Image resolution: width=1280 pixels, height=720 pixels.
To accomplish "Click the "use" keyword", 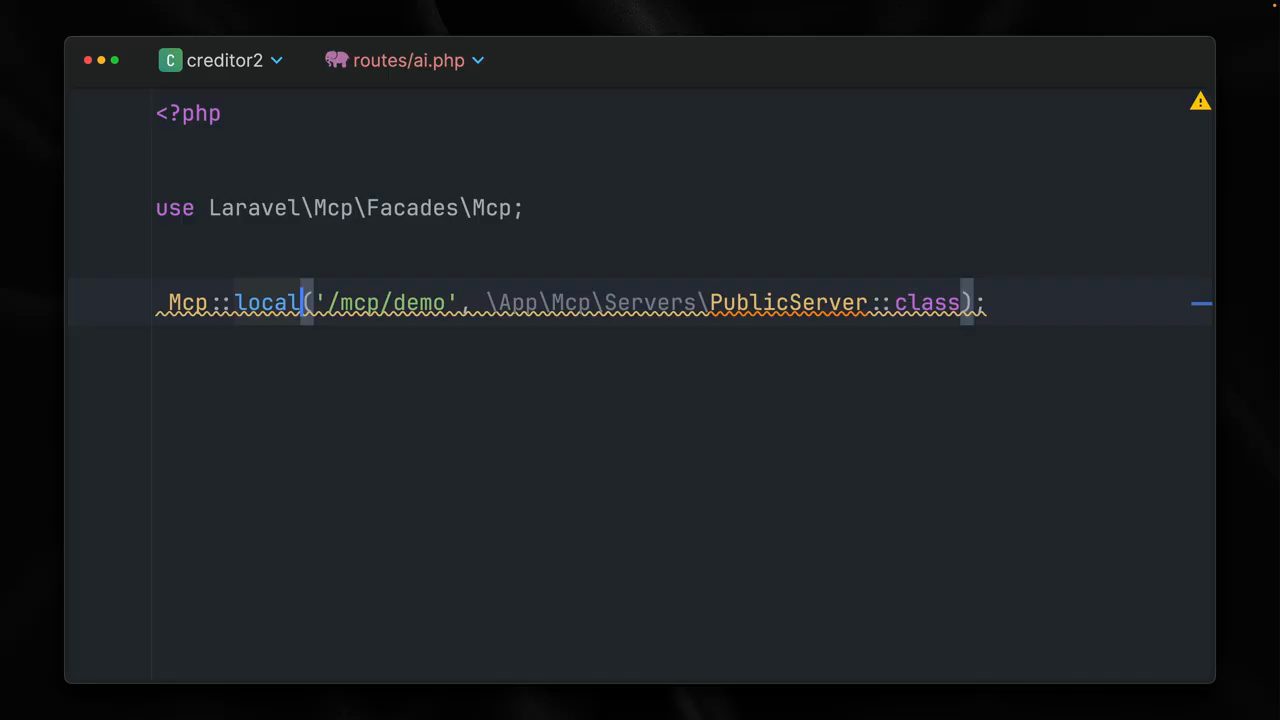I will (x=175, y=208).
